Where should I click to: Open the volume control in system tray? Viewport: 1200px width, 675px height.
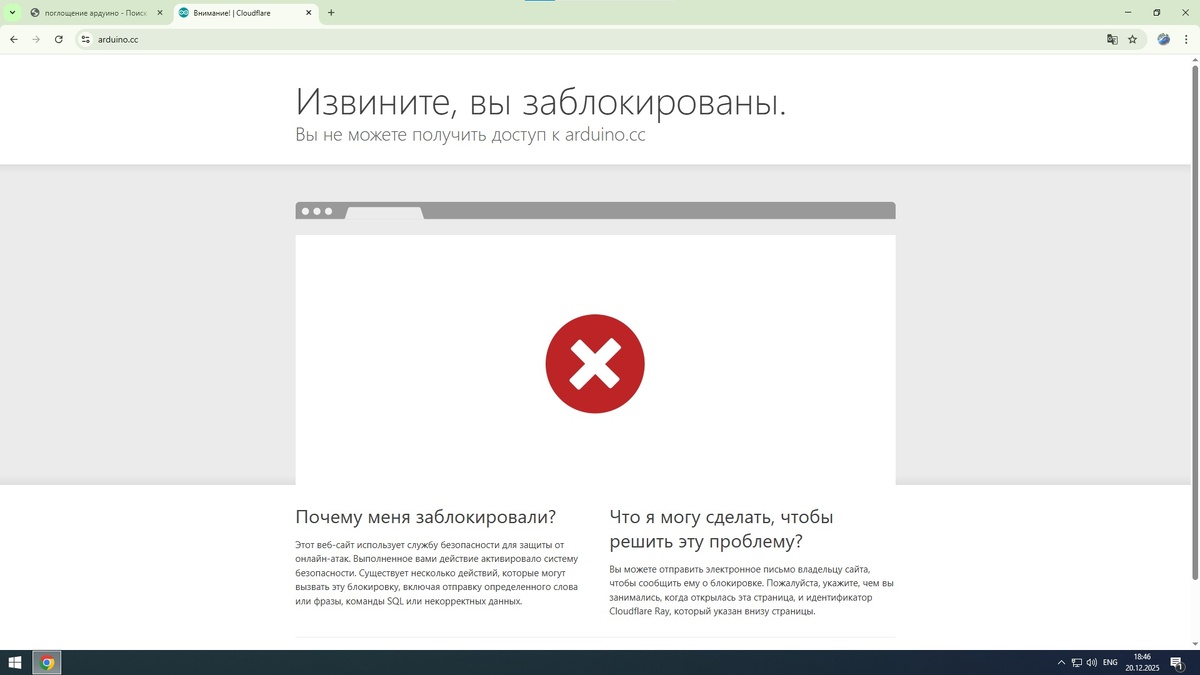click(1092, 662)
